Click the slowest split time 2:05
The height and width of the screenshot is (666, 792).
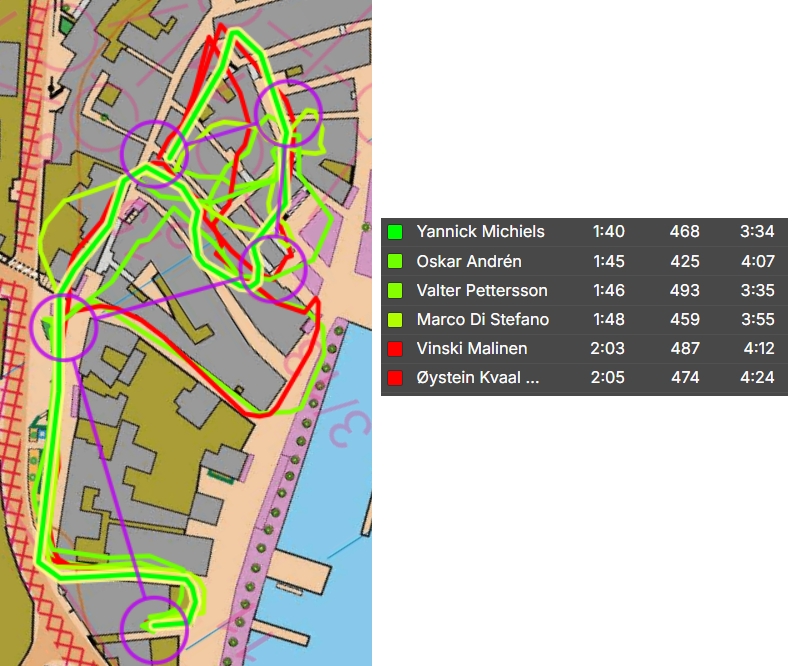tap(608, 378)
